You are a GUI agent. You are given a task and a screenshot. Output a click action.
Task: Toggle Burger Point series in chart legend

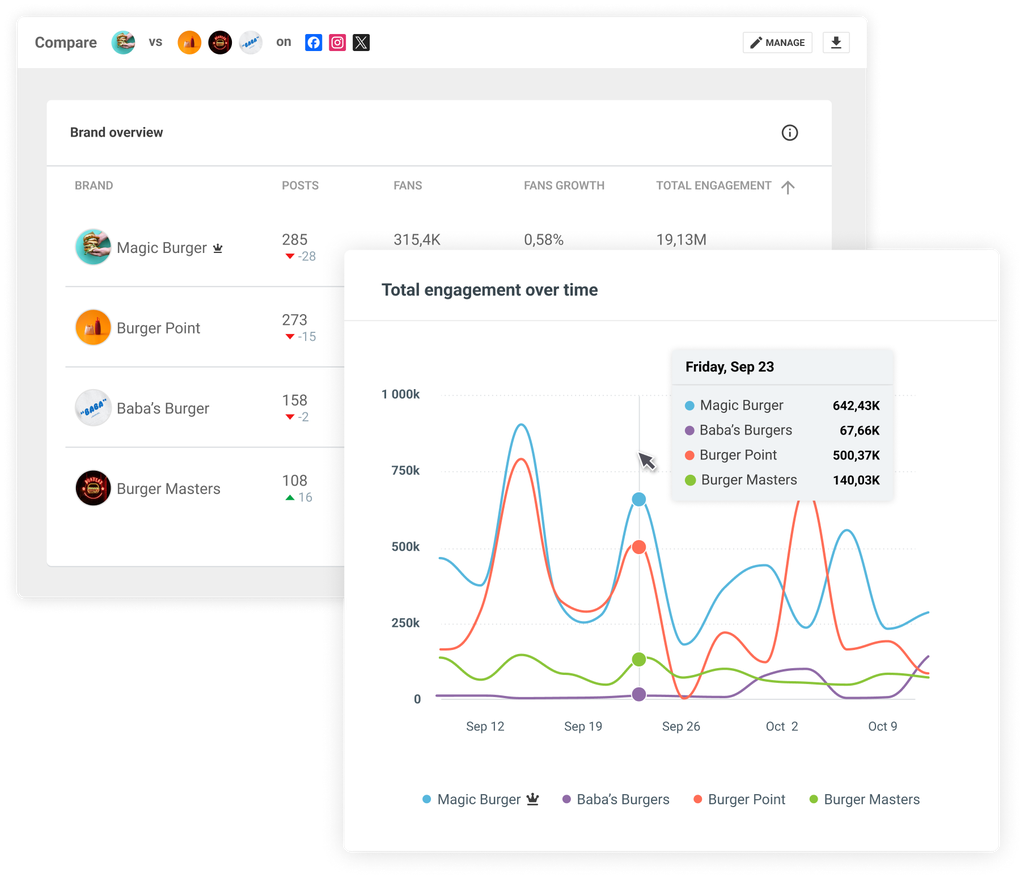point(746,800)
